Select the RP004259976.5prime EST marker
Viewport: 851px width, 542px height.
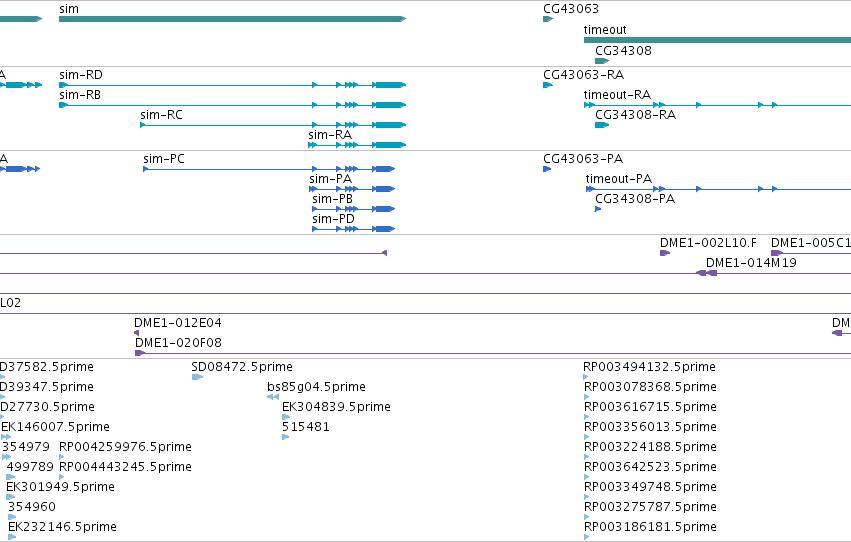61,457
